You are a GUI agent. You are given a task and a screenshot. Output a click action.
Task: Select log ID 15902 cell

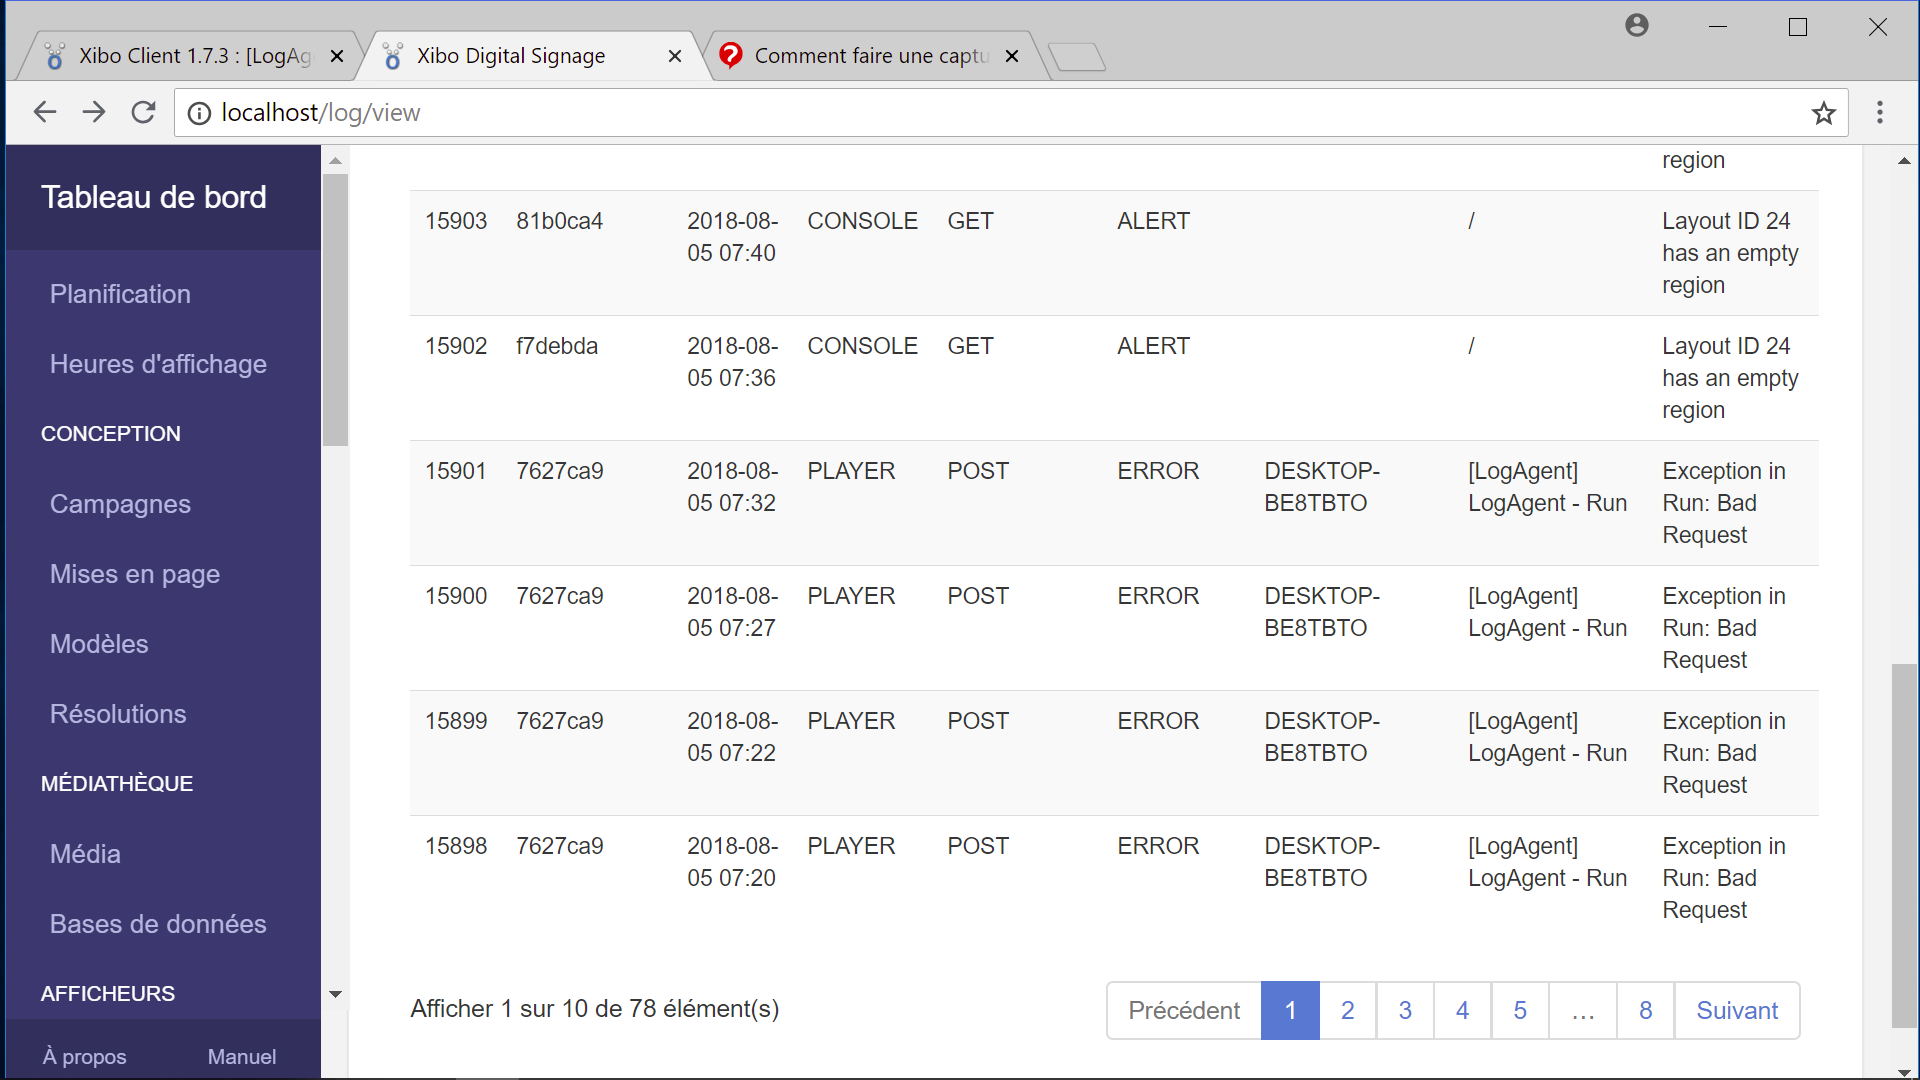tap(456, 346)
